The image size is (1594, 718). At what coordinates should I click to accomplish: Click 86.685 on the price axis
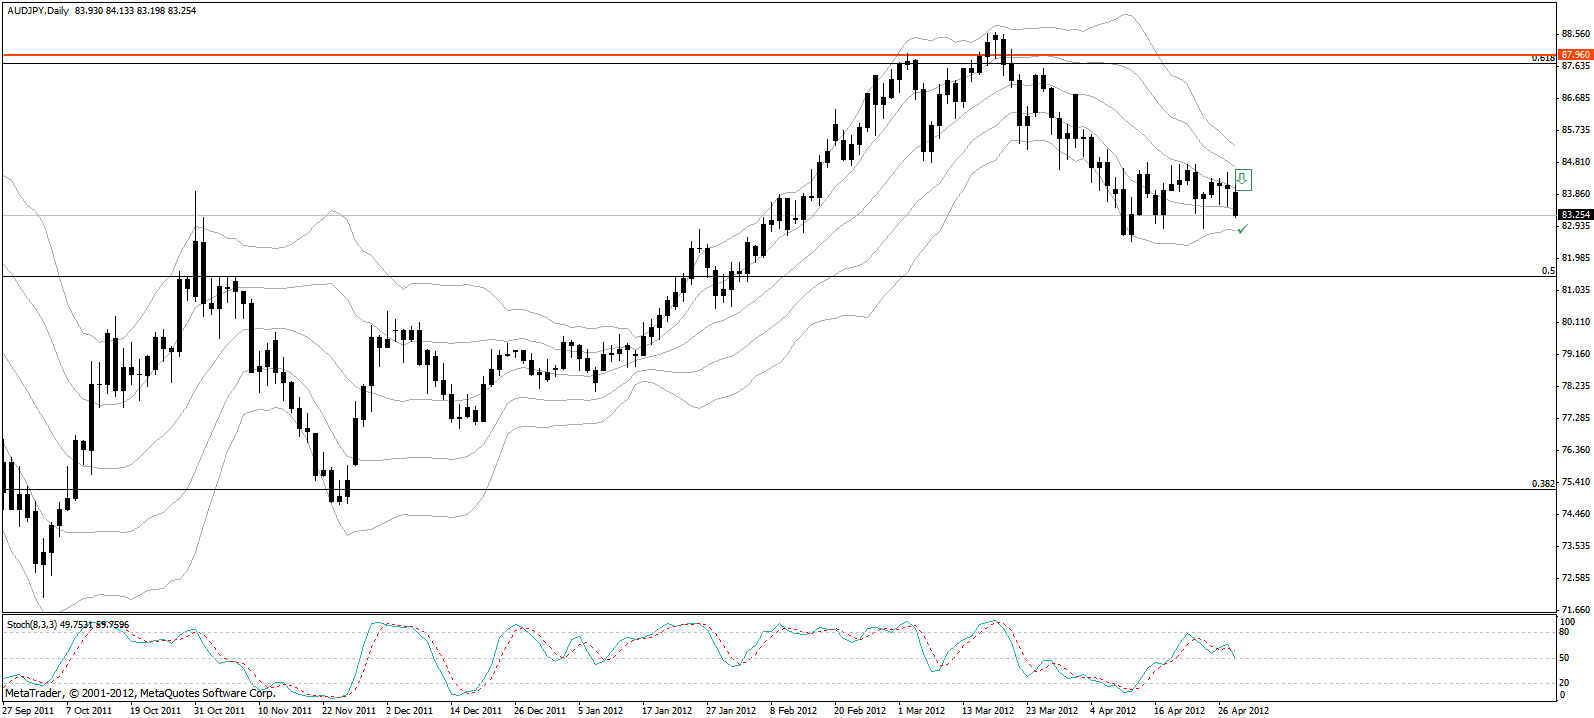point(1576,98)
